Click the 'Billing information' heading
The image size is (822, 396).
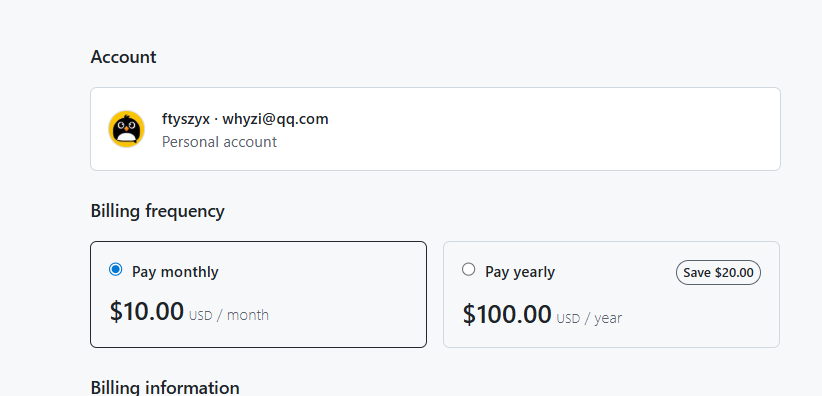coord(165,388)
